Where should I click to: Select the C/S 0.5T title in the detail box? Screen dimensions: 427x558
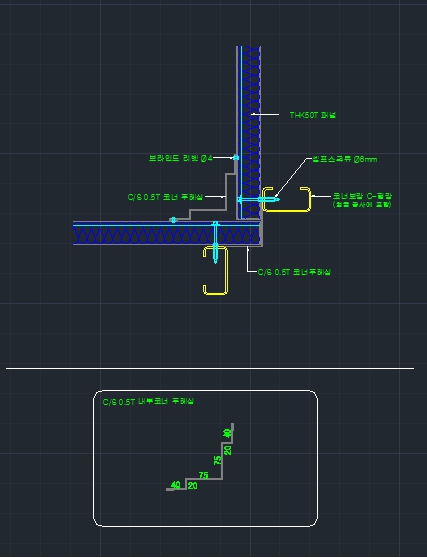148,402
